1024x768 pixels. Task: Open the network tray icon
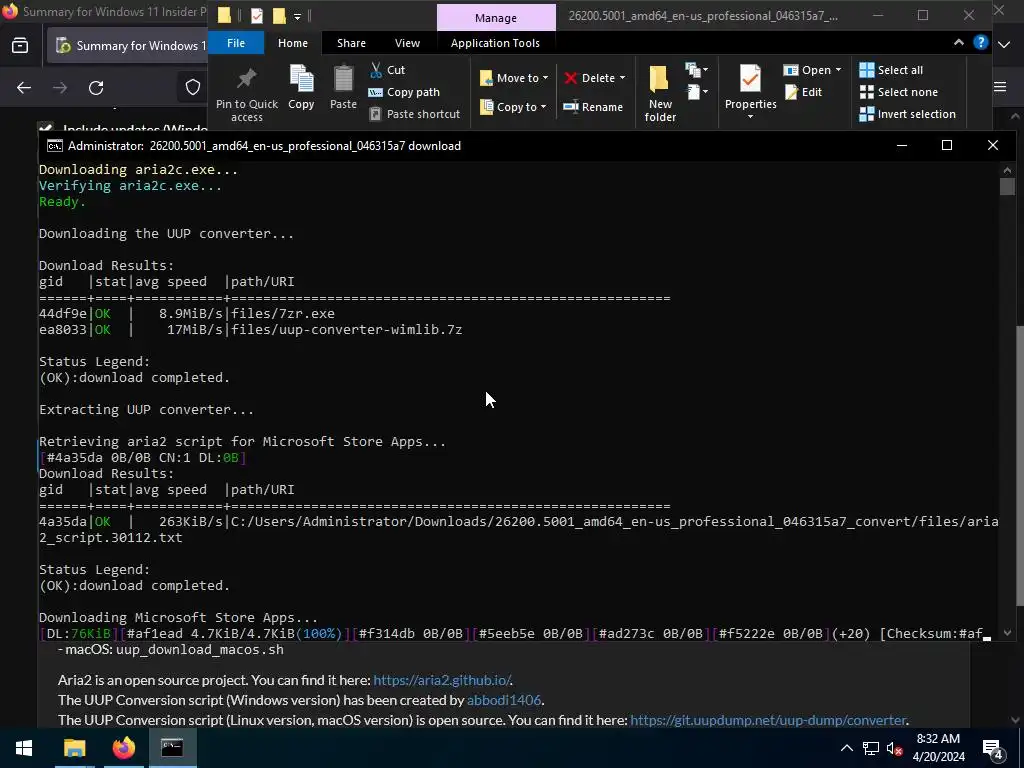(x=871, y=748)
